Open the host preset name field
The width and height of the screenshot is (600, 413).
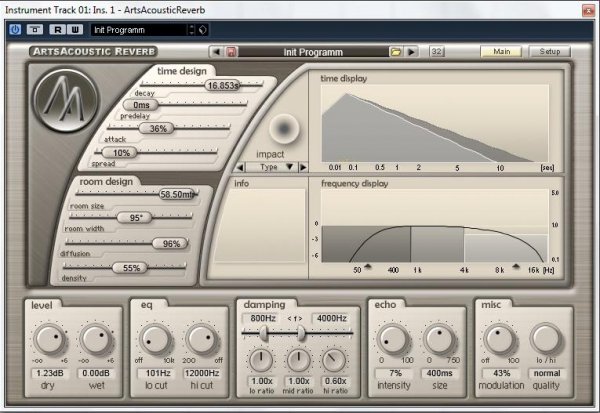[x=139, y=30]
